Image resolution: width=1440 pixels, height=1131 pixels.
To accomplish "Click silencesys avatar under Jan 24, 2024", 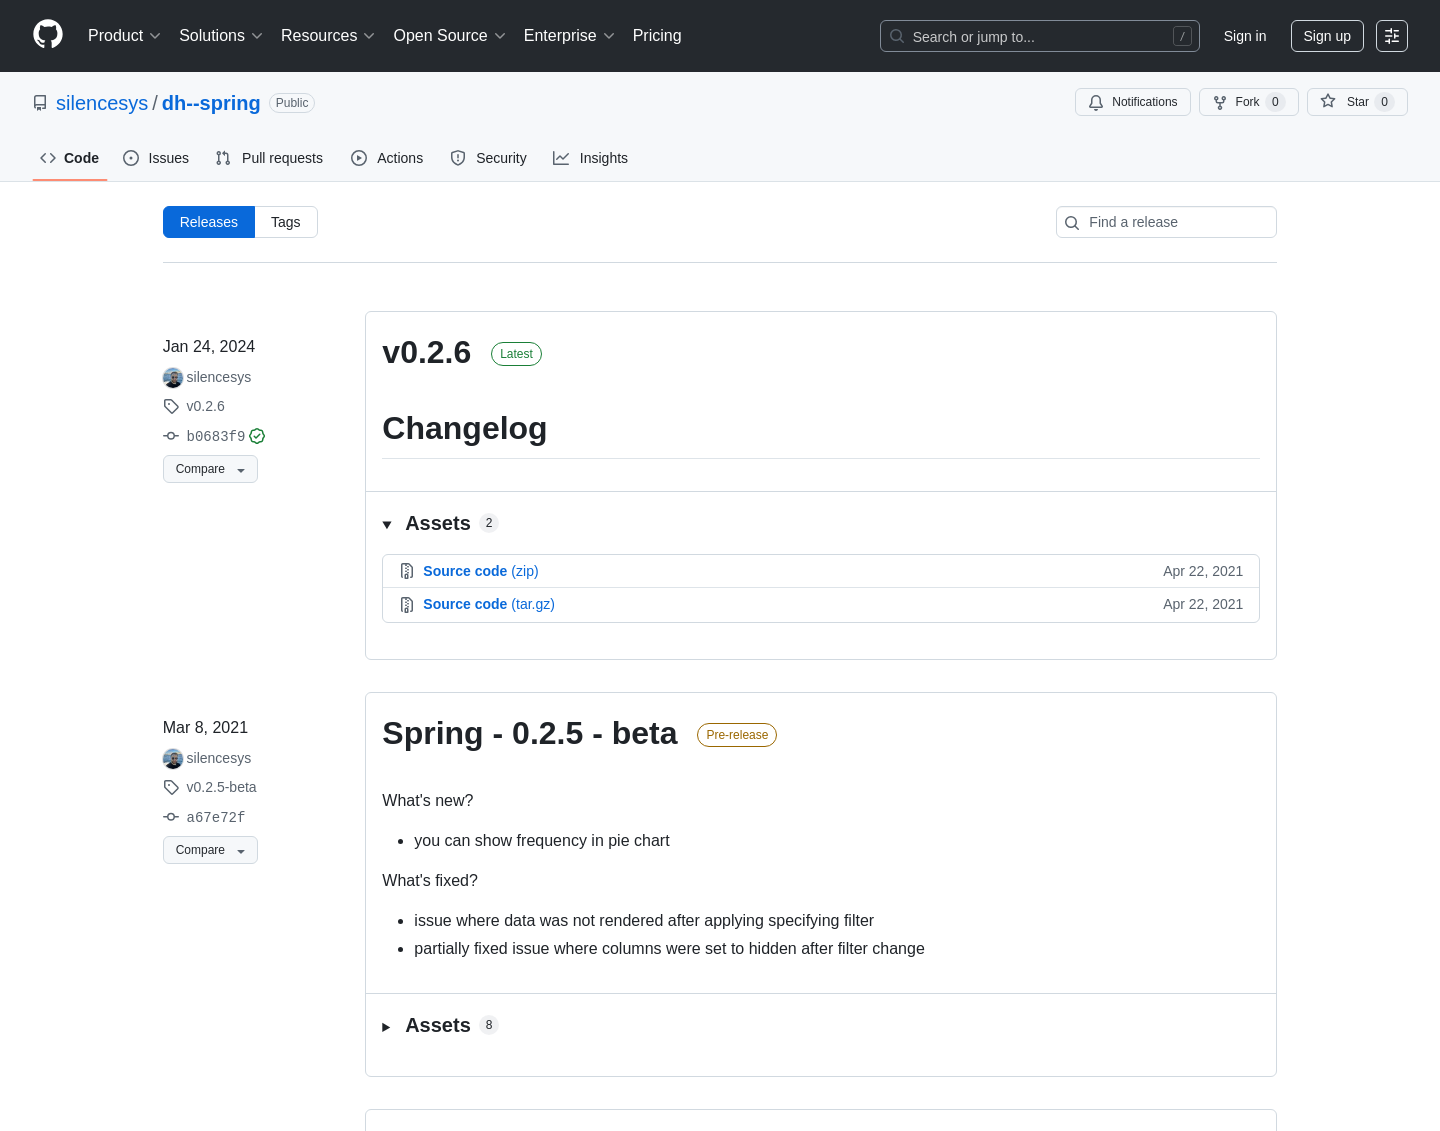I will click(x=173, y=377).
